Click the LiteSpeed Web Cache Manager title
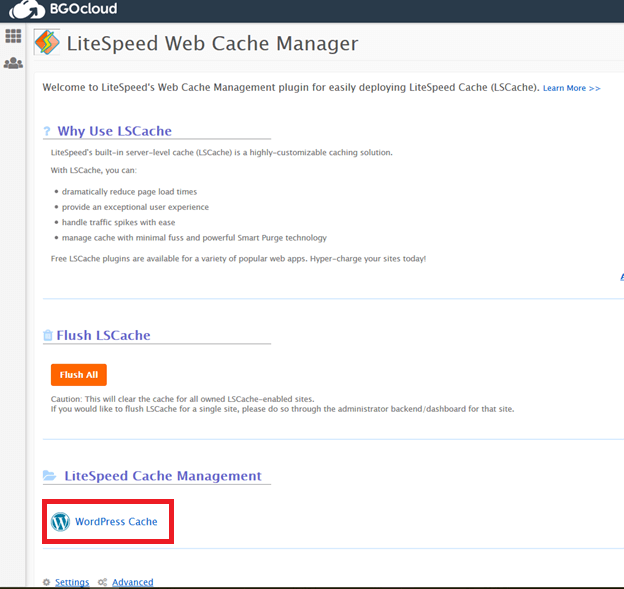Viewport: 624px width, 589px height. coord(213,43)
